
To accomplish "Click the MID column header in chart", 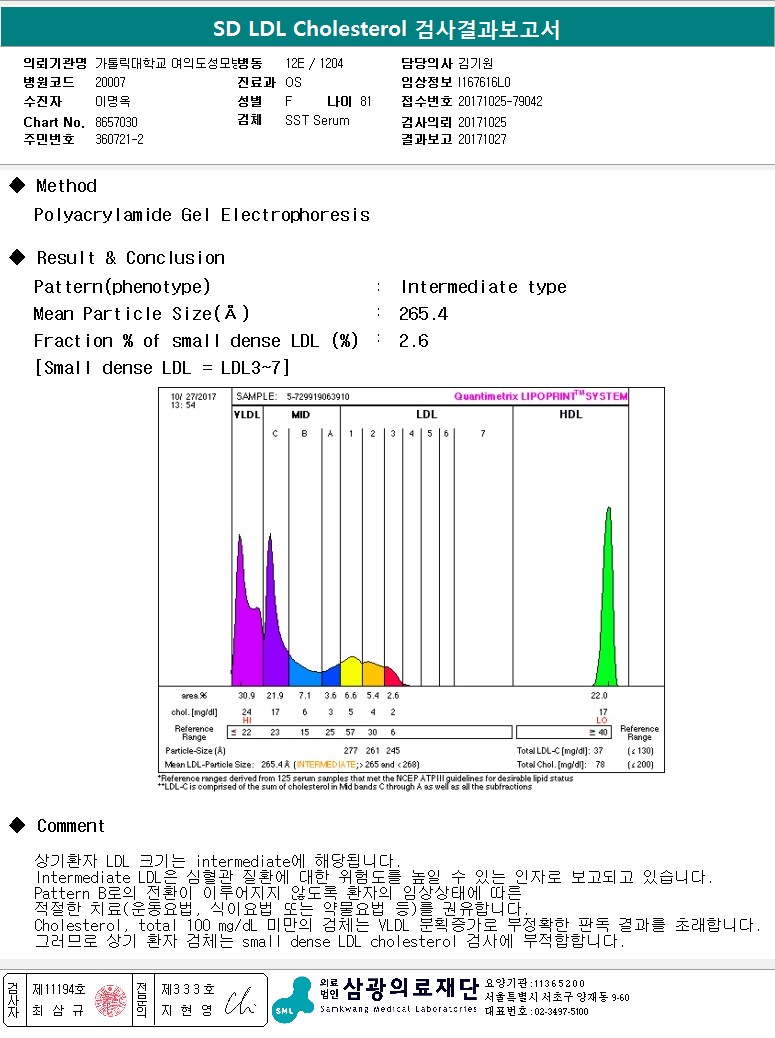I will (300, 414).
